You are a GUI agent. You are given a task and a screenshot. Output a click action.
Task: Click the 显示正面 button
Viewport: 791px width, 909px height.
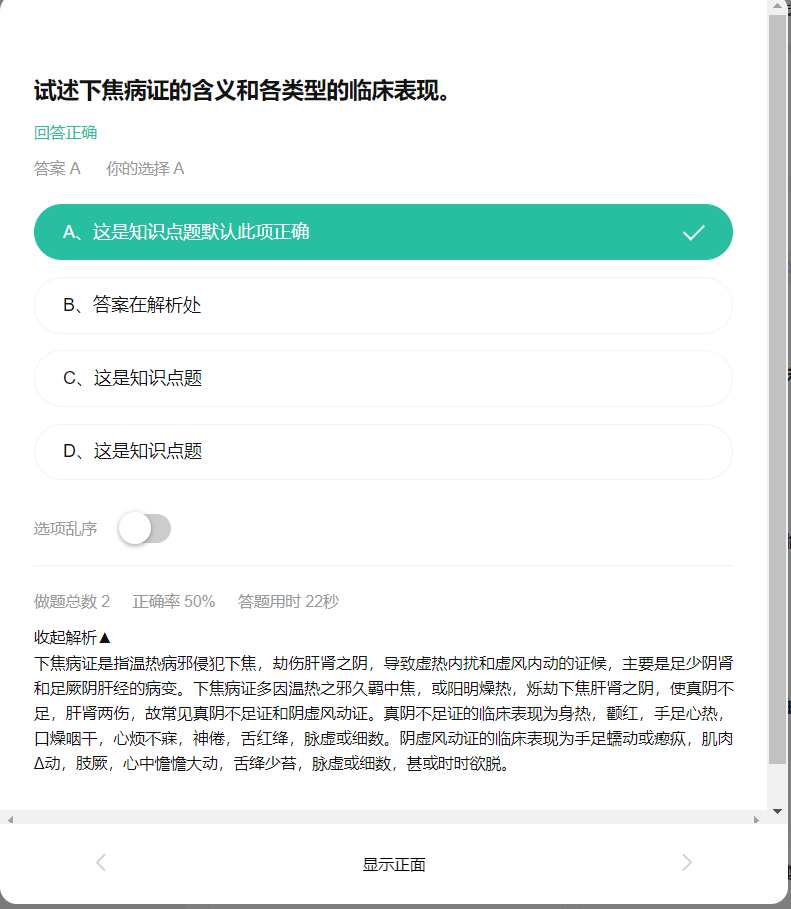pos(394,864)
